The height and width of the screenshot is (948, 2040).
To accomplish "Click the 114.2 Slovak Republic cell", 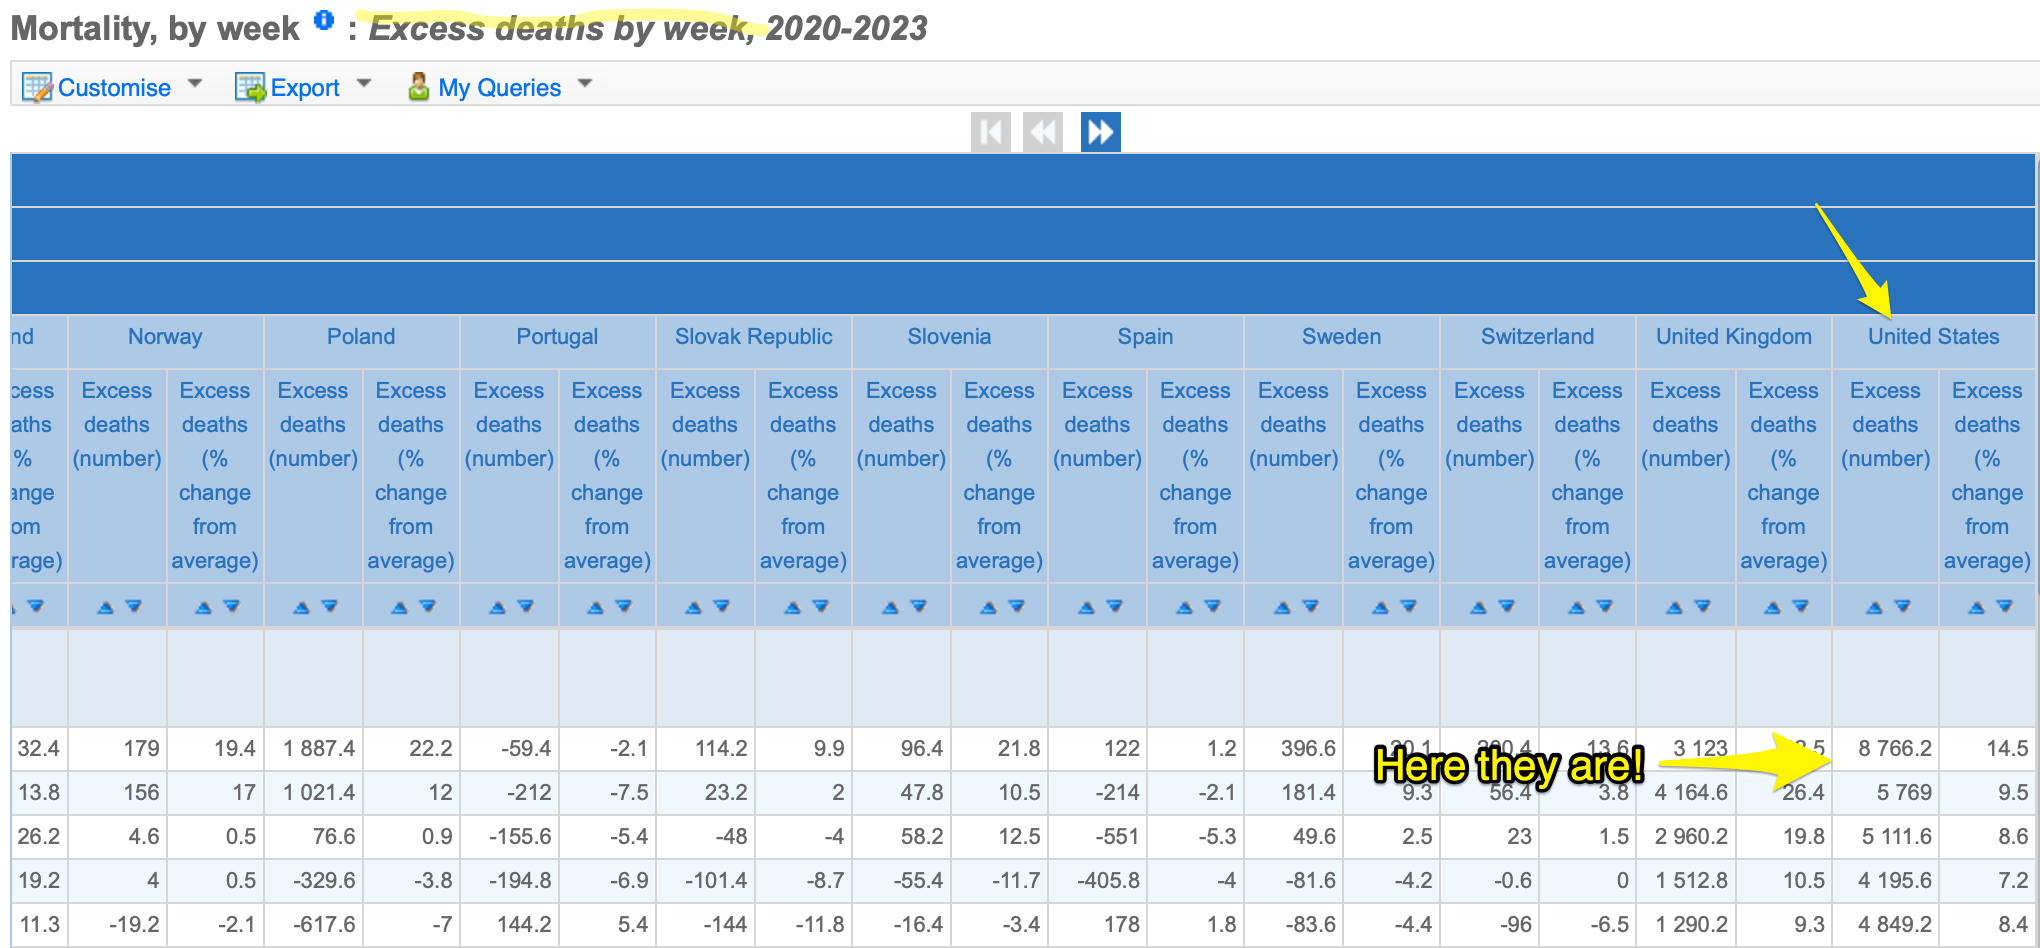I will [706, 748].
